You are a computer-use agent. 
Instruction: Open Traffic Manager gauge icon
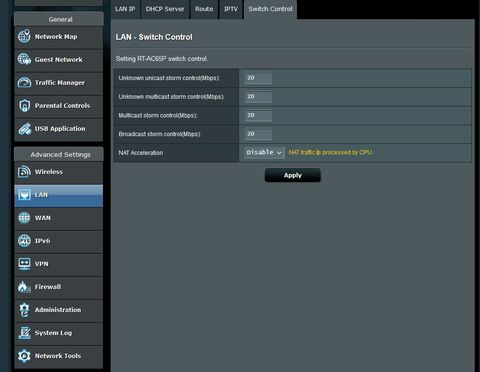tap(24, 82)
